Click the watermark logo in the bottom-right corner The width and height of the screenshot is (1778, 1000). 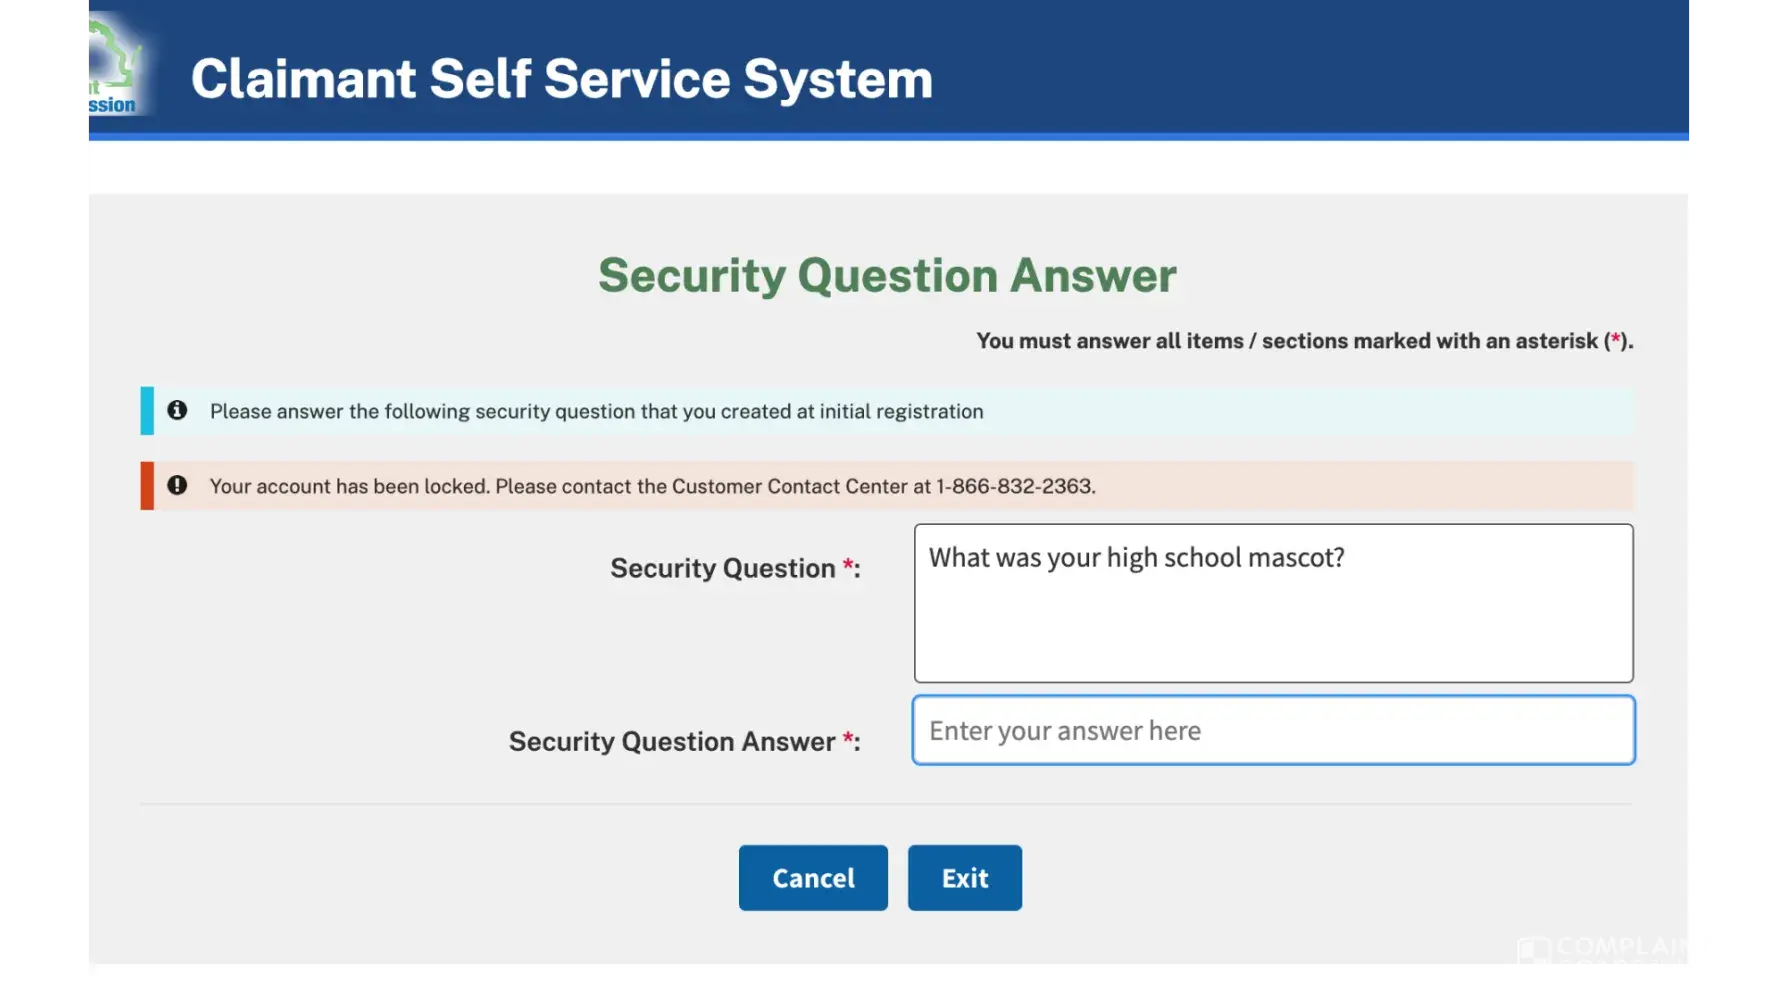click(x=1600, y=948)
